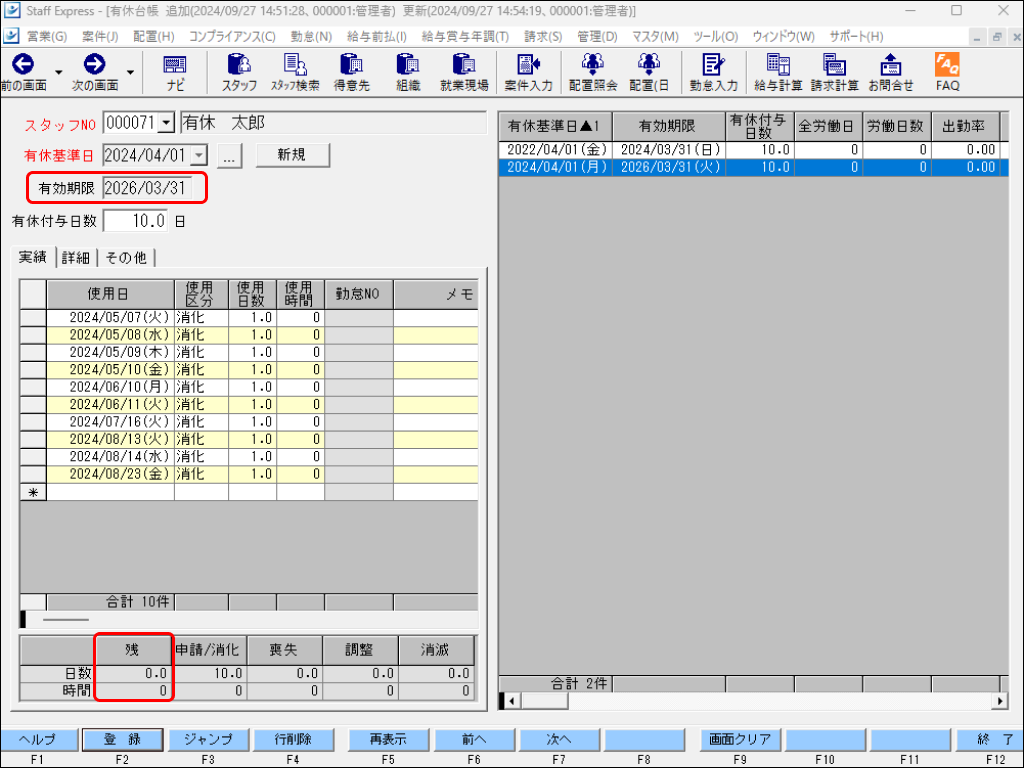Switch to the 詳細 tab

click(76, 258)
